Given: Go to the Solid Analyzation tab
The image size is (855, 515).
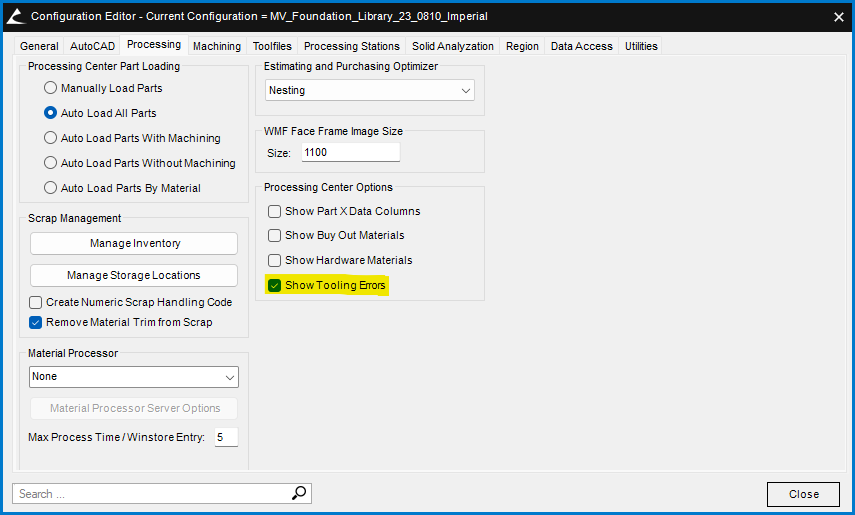Looking at the screenshot, I should [452, 46].
